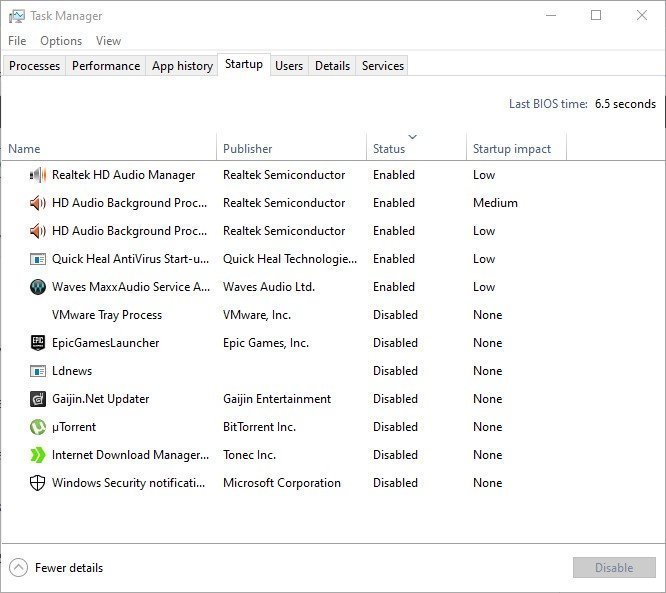Viewport: 666px width, 593px height.
Task: Click the Microsoft Corporation publisher cell
Action: click(282, 483)
